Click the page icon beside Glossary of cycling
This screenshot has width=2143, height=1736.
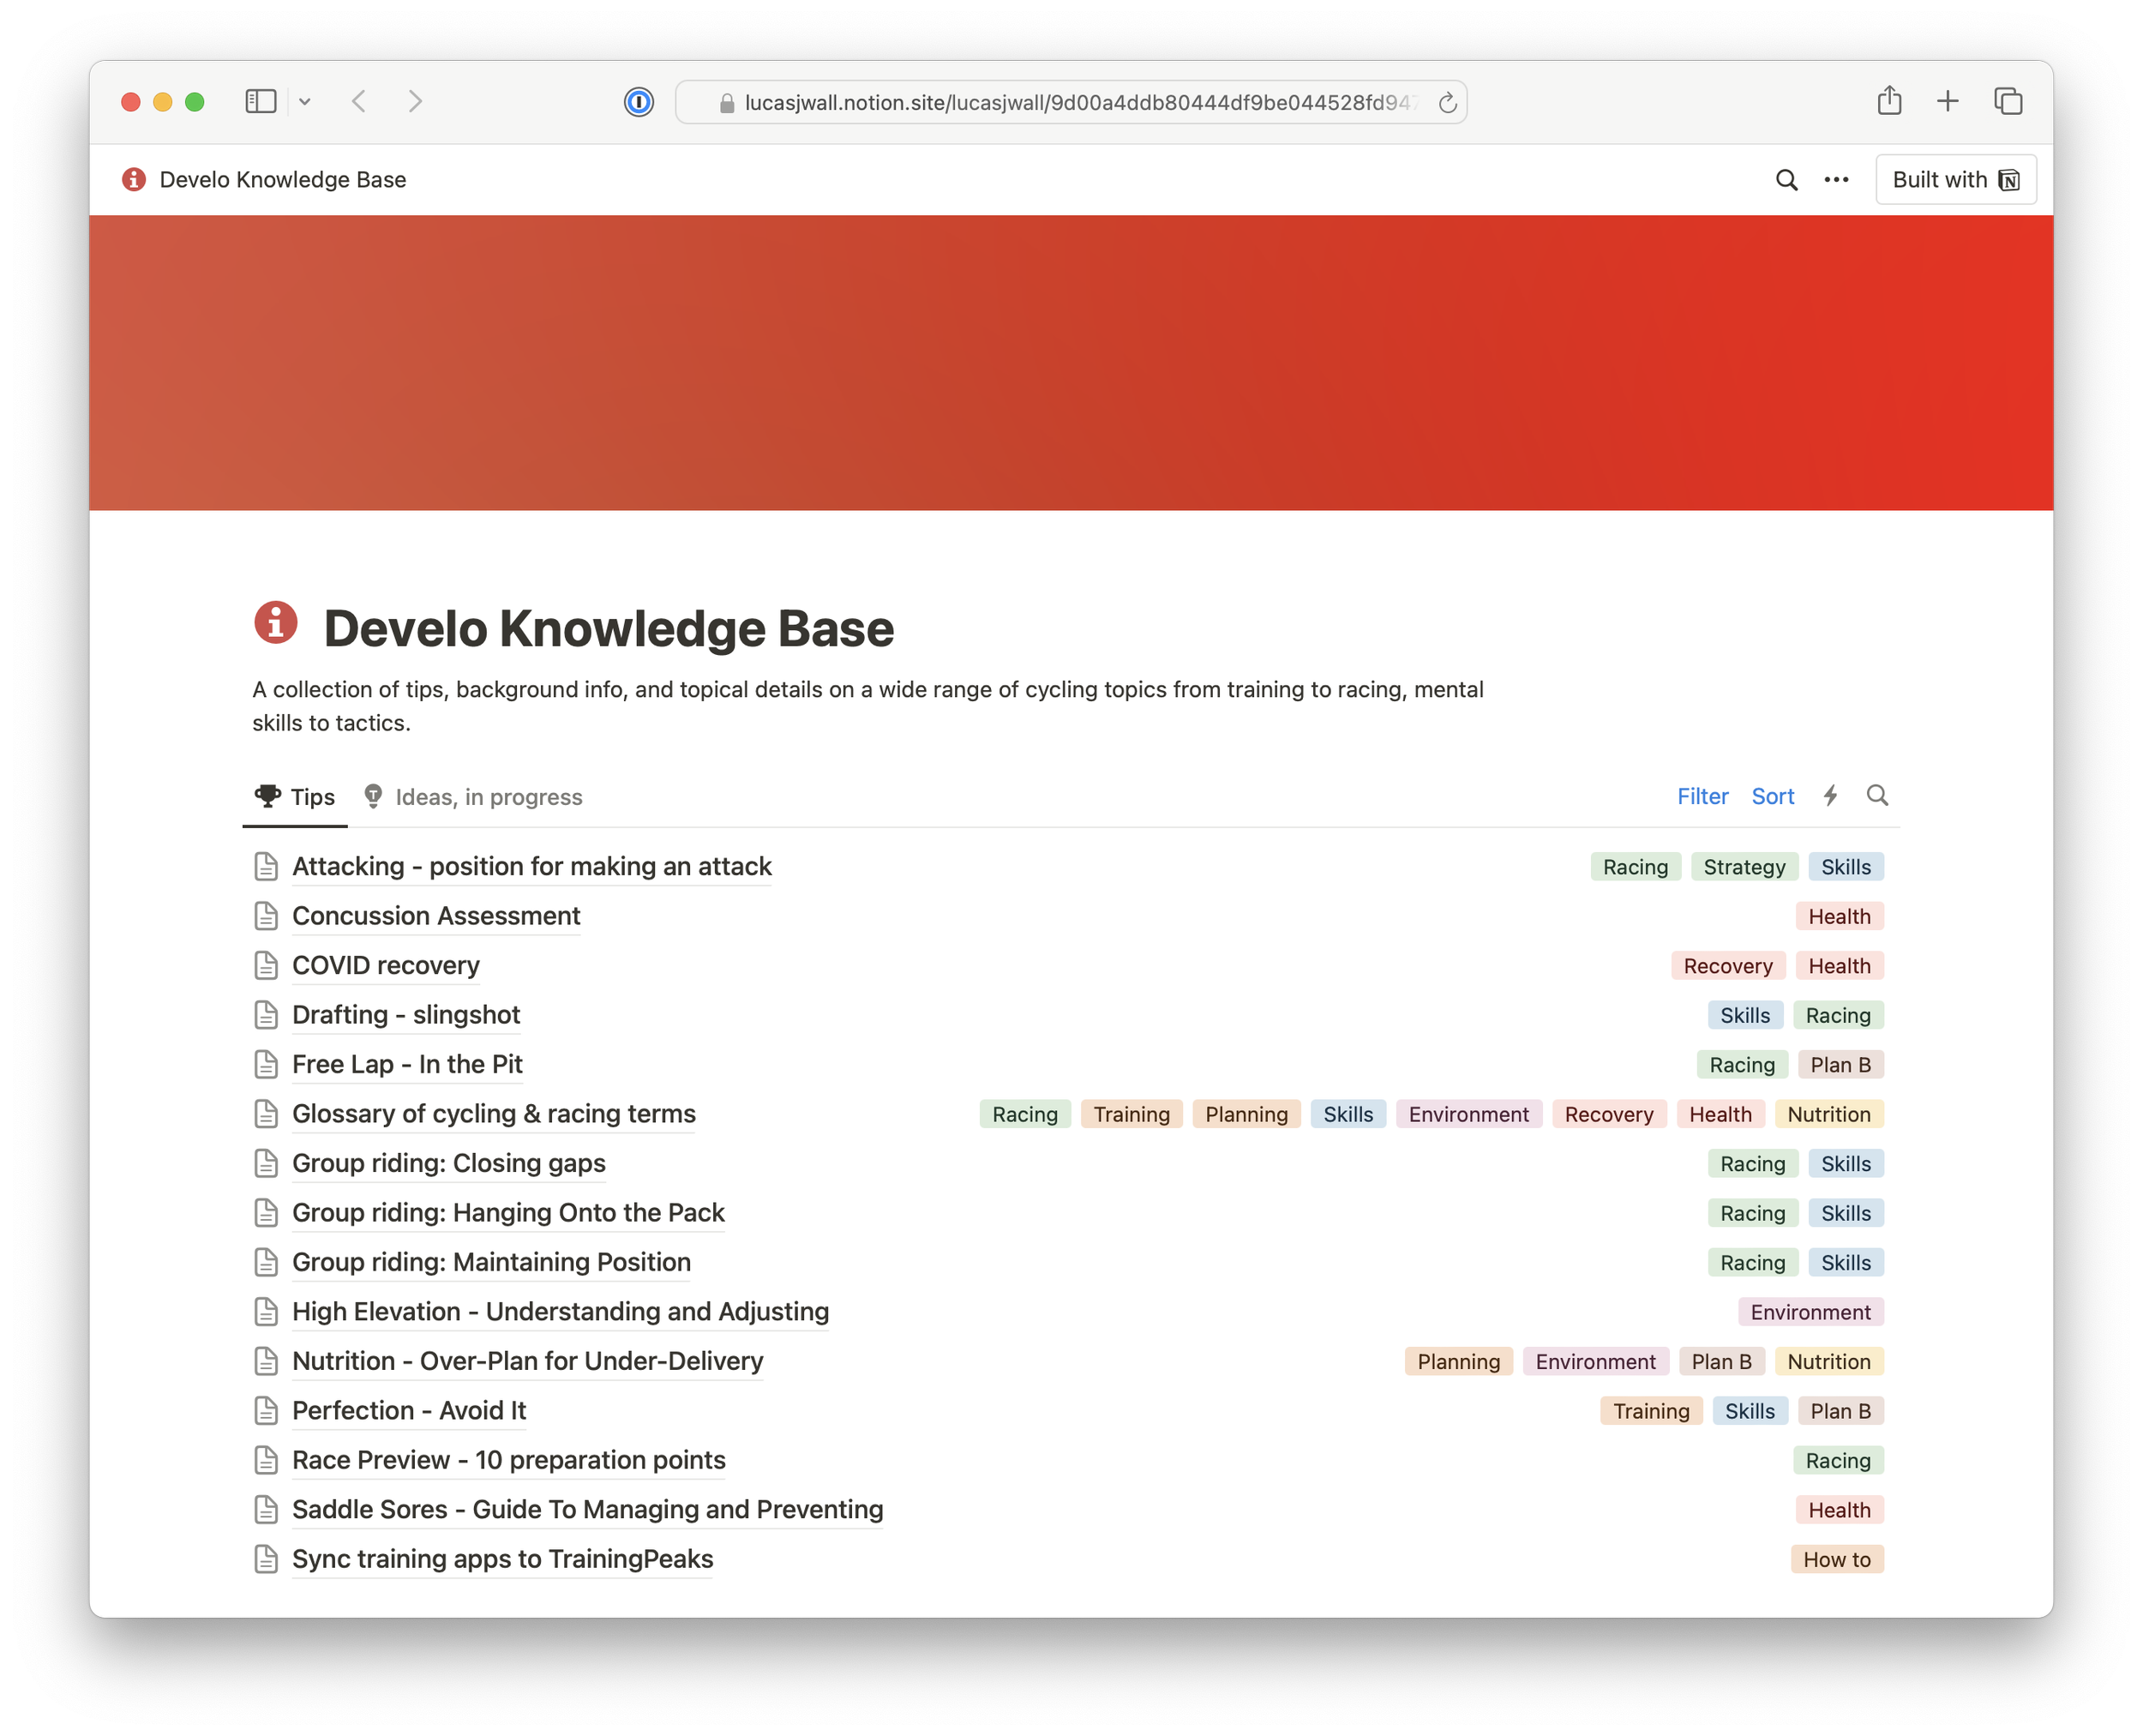266,1115
